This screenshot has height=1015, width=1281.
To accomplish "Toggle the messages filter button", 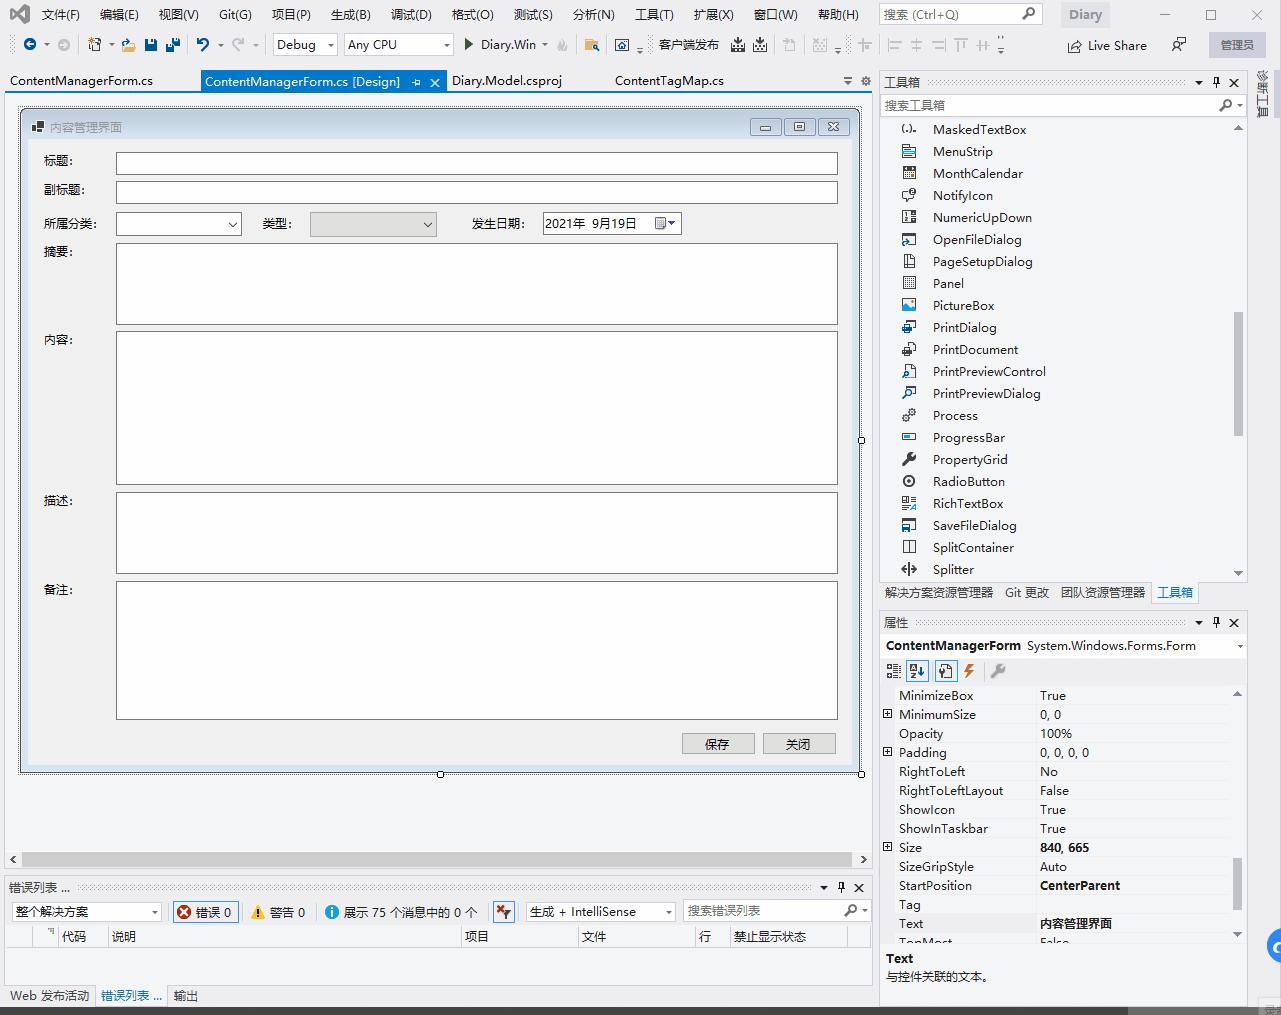I will pyautogui.click(x=401, y=912).
